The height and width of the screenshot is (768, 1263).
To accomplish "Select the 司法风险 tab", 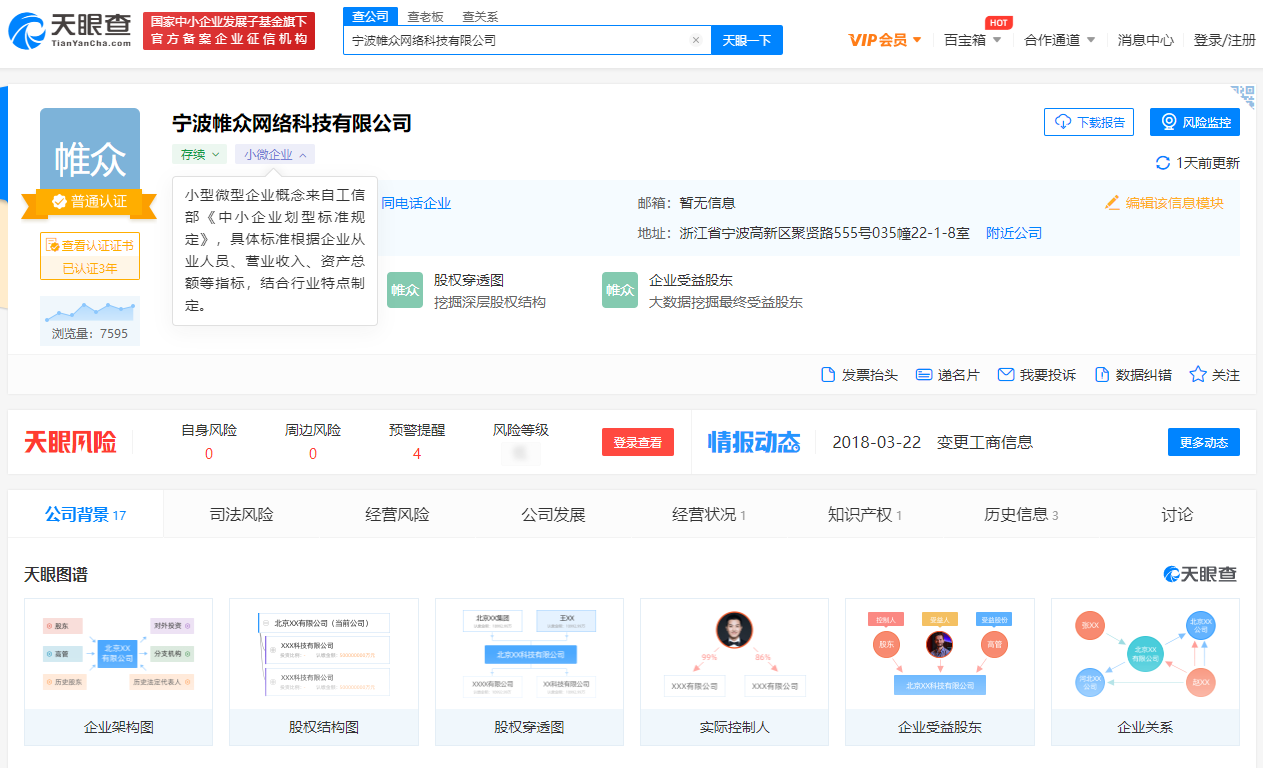I will point(241,515).
